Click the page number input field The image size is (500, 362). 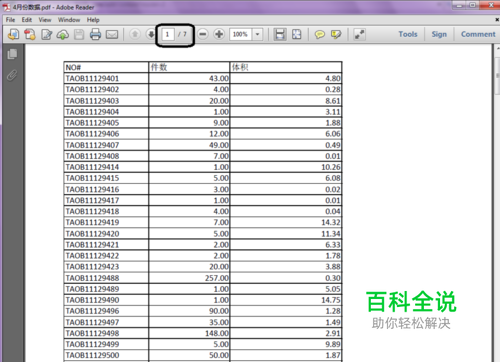[x=168, y=34]
